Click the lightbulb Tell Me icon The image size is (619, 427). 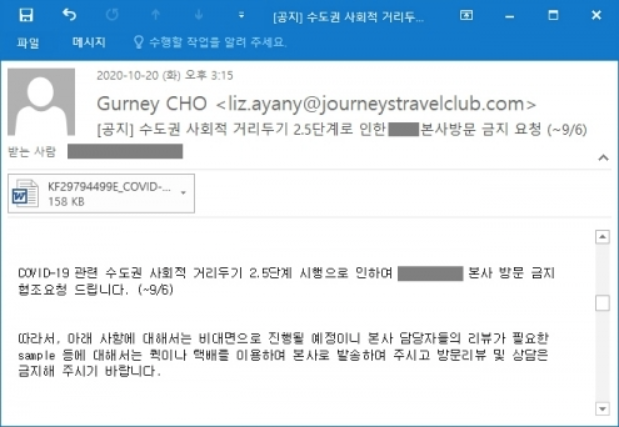138,42
